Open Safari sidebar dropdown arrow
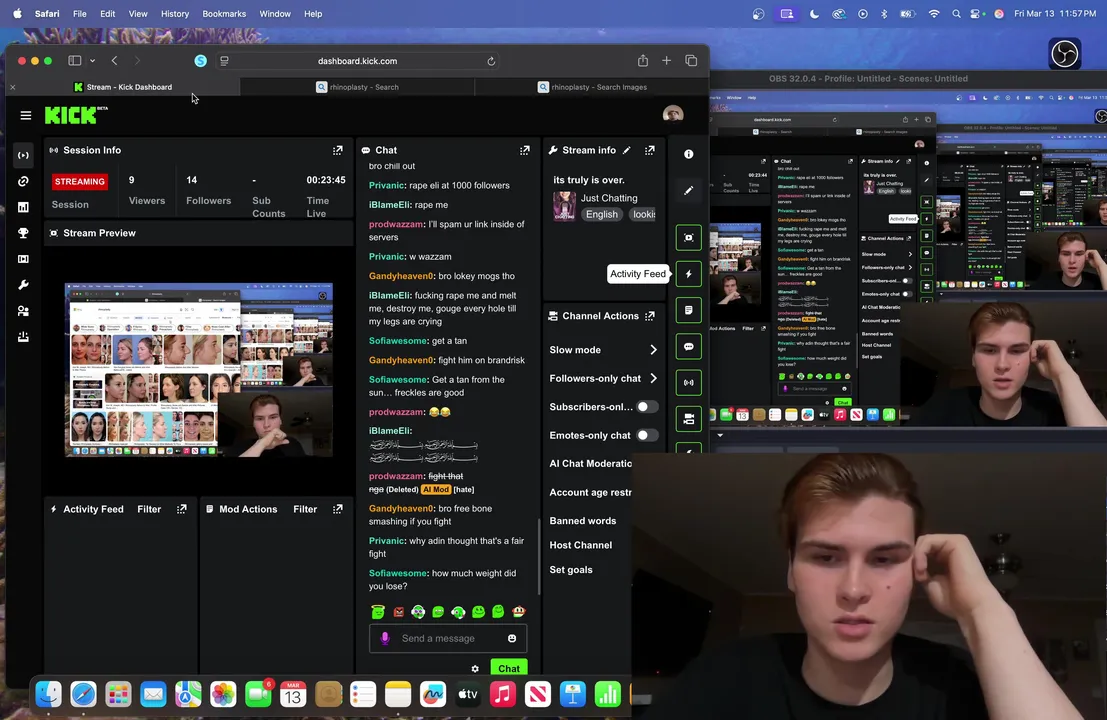1107x720 pixels. 92,61
